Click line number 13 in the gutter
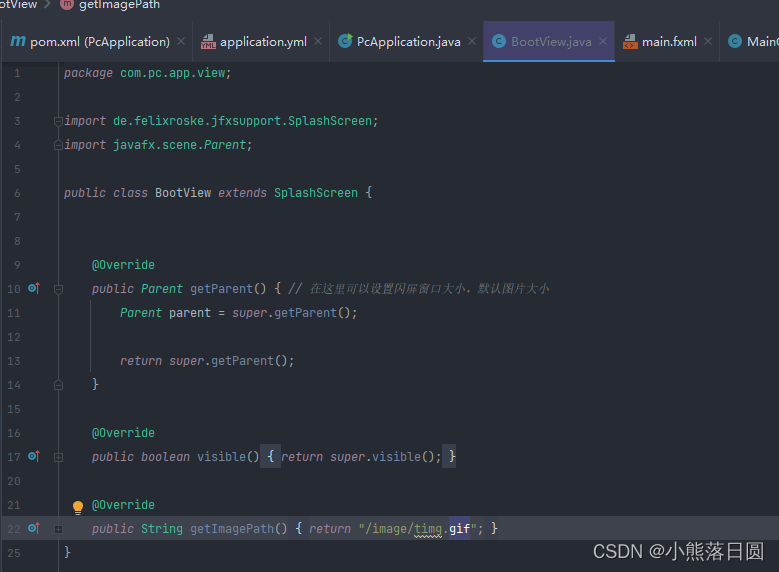779x572 pixels. [x=14, y=361]
